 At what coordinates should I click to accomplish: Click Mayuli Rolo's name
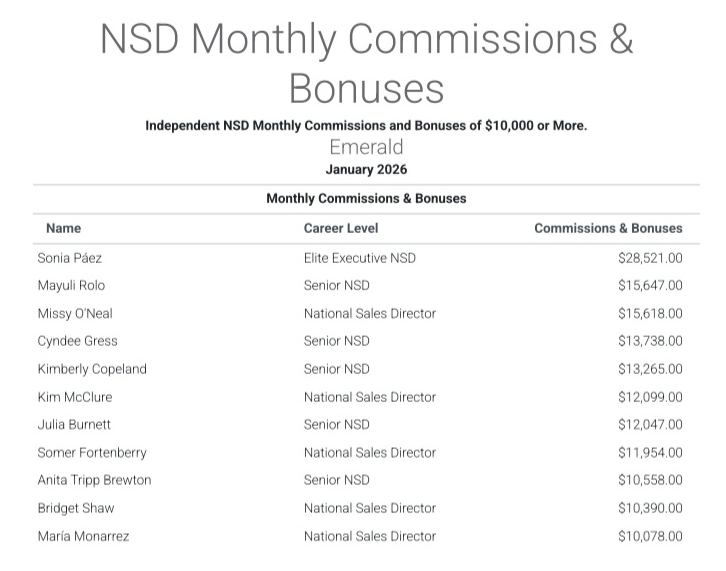71,286
